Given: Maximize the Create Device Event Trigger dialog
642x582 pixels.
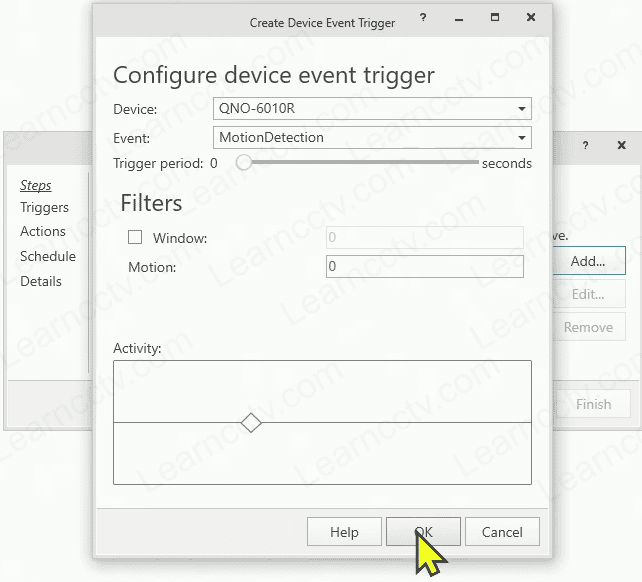Looking at the screenshot, I should (495, 17).
